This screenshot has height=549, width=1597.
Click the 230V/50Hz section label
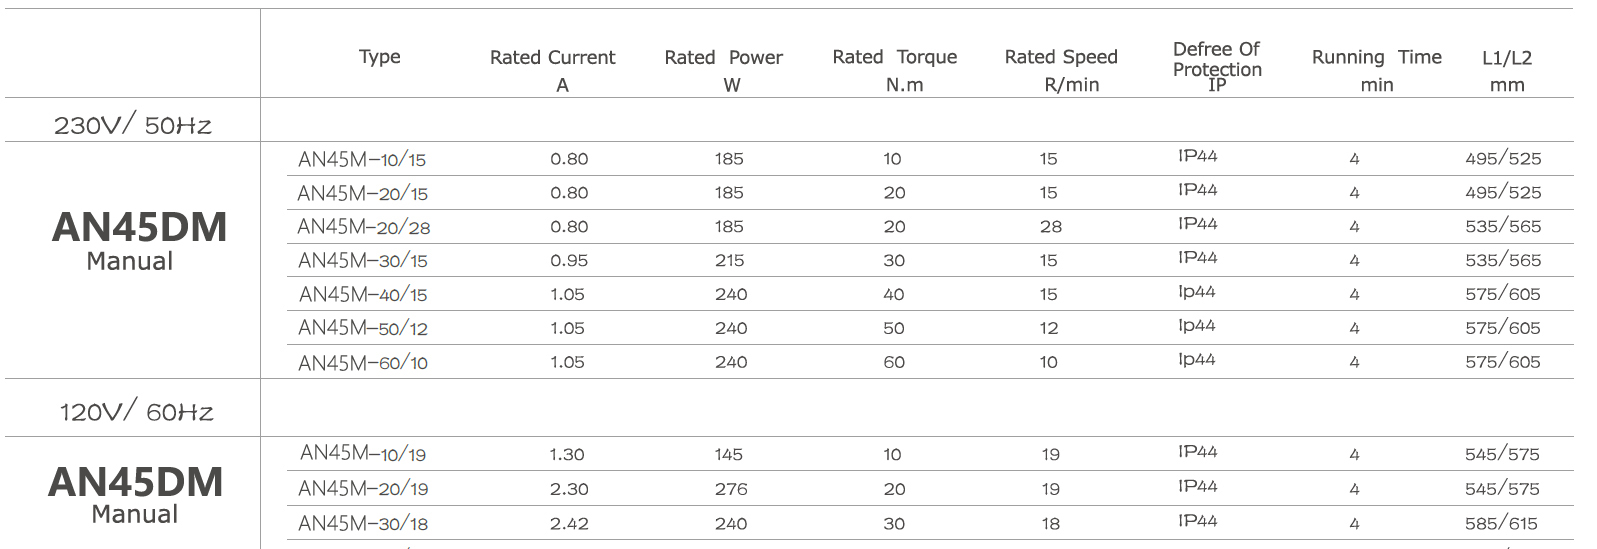click(133, 124)
